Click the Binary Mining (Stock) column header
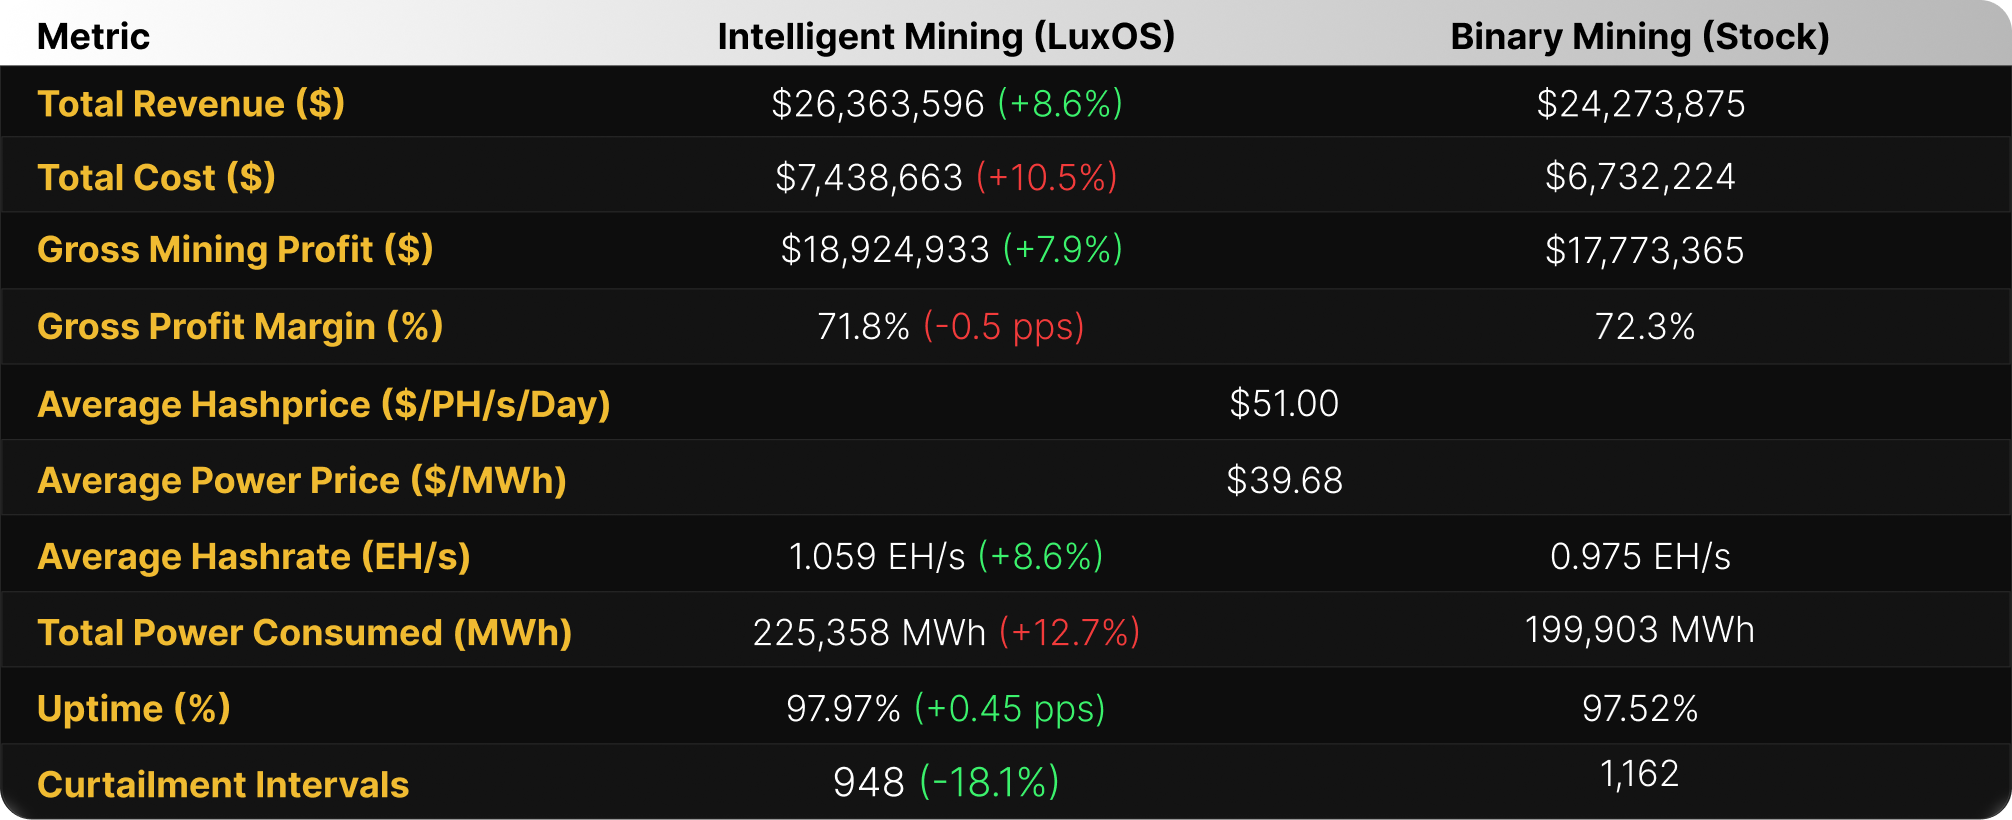The image size is (2012, 820). coord(1640,37)
